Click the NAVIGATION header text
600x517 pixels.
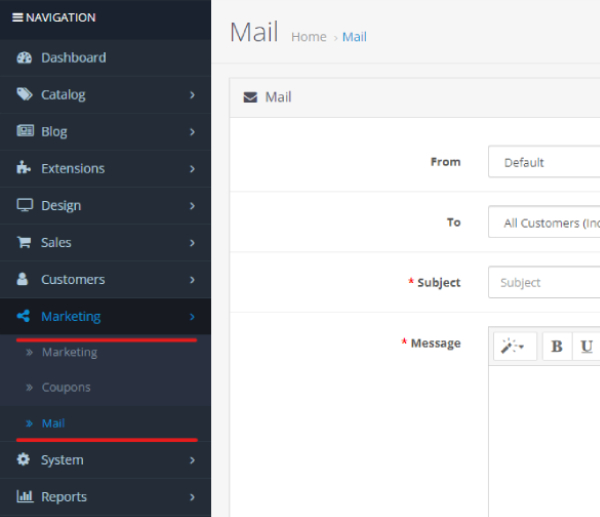click(x=61, y=18)
